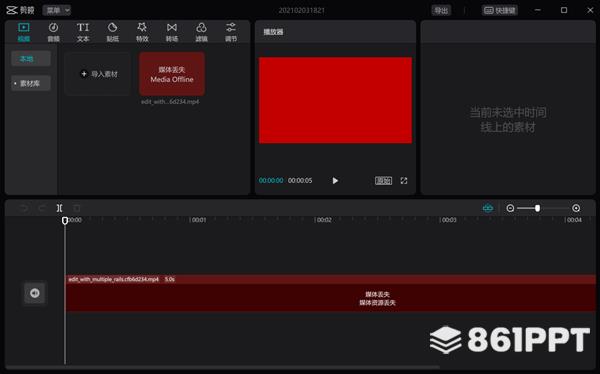600x374 pixels.
Task: Click the redo arrow in timeline toolbar
Action: [42, 208]
